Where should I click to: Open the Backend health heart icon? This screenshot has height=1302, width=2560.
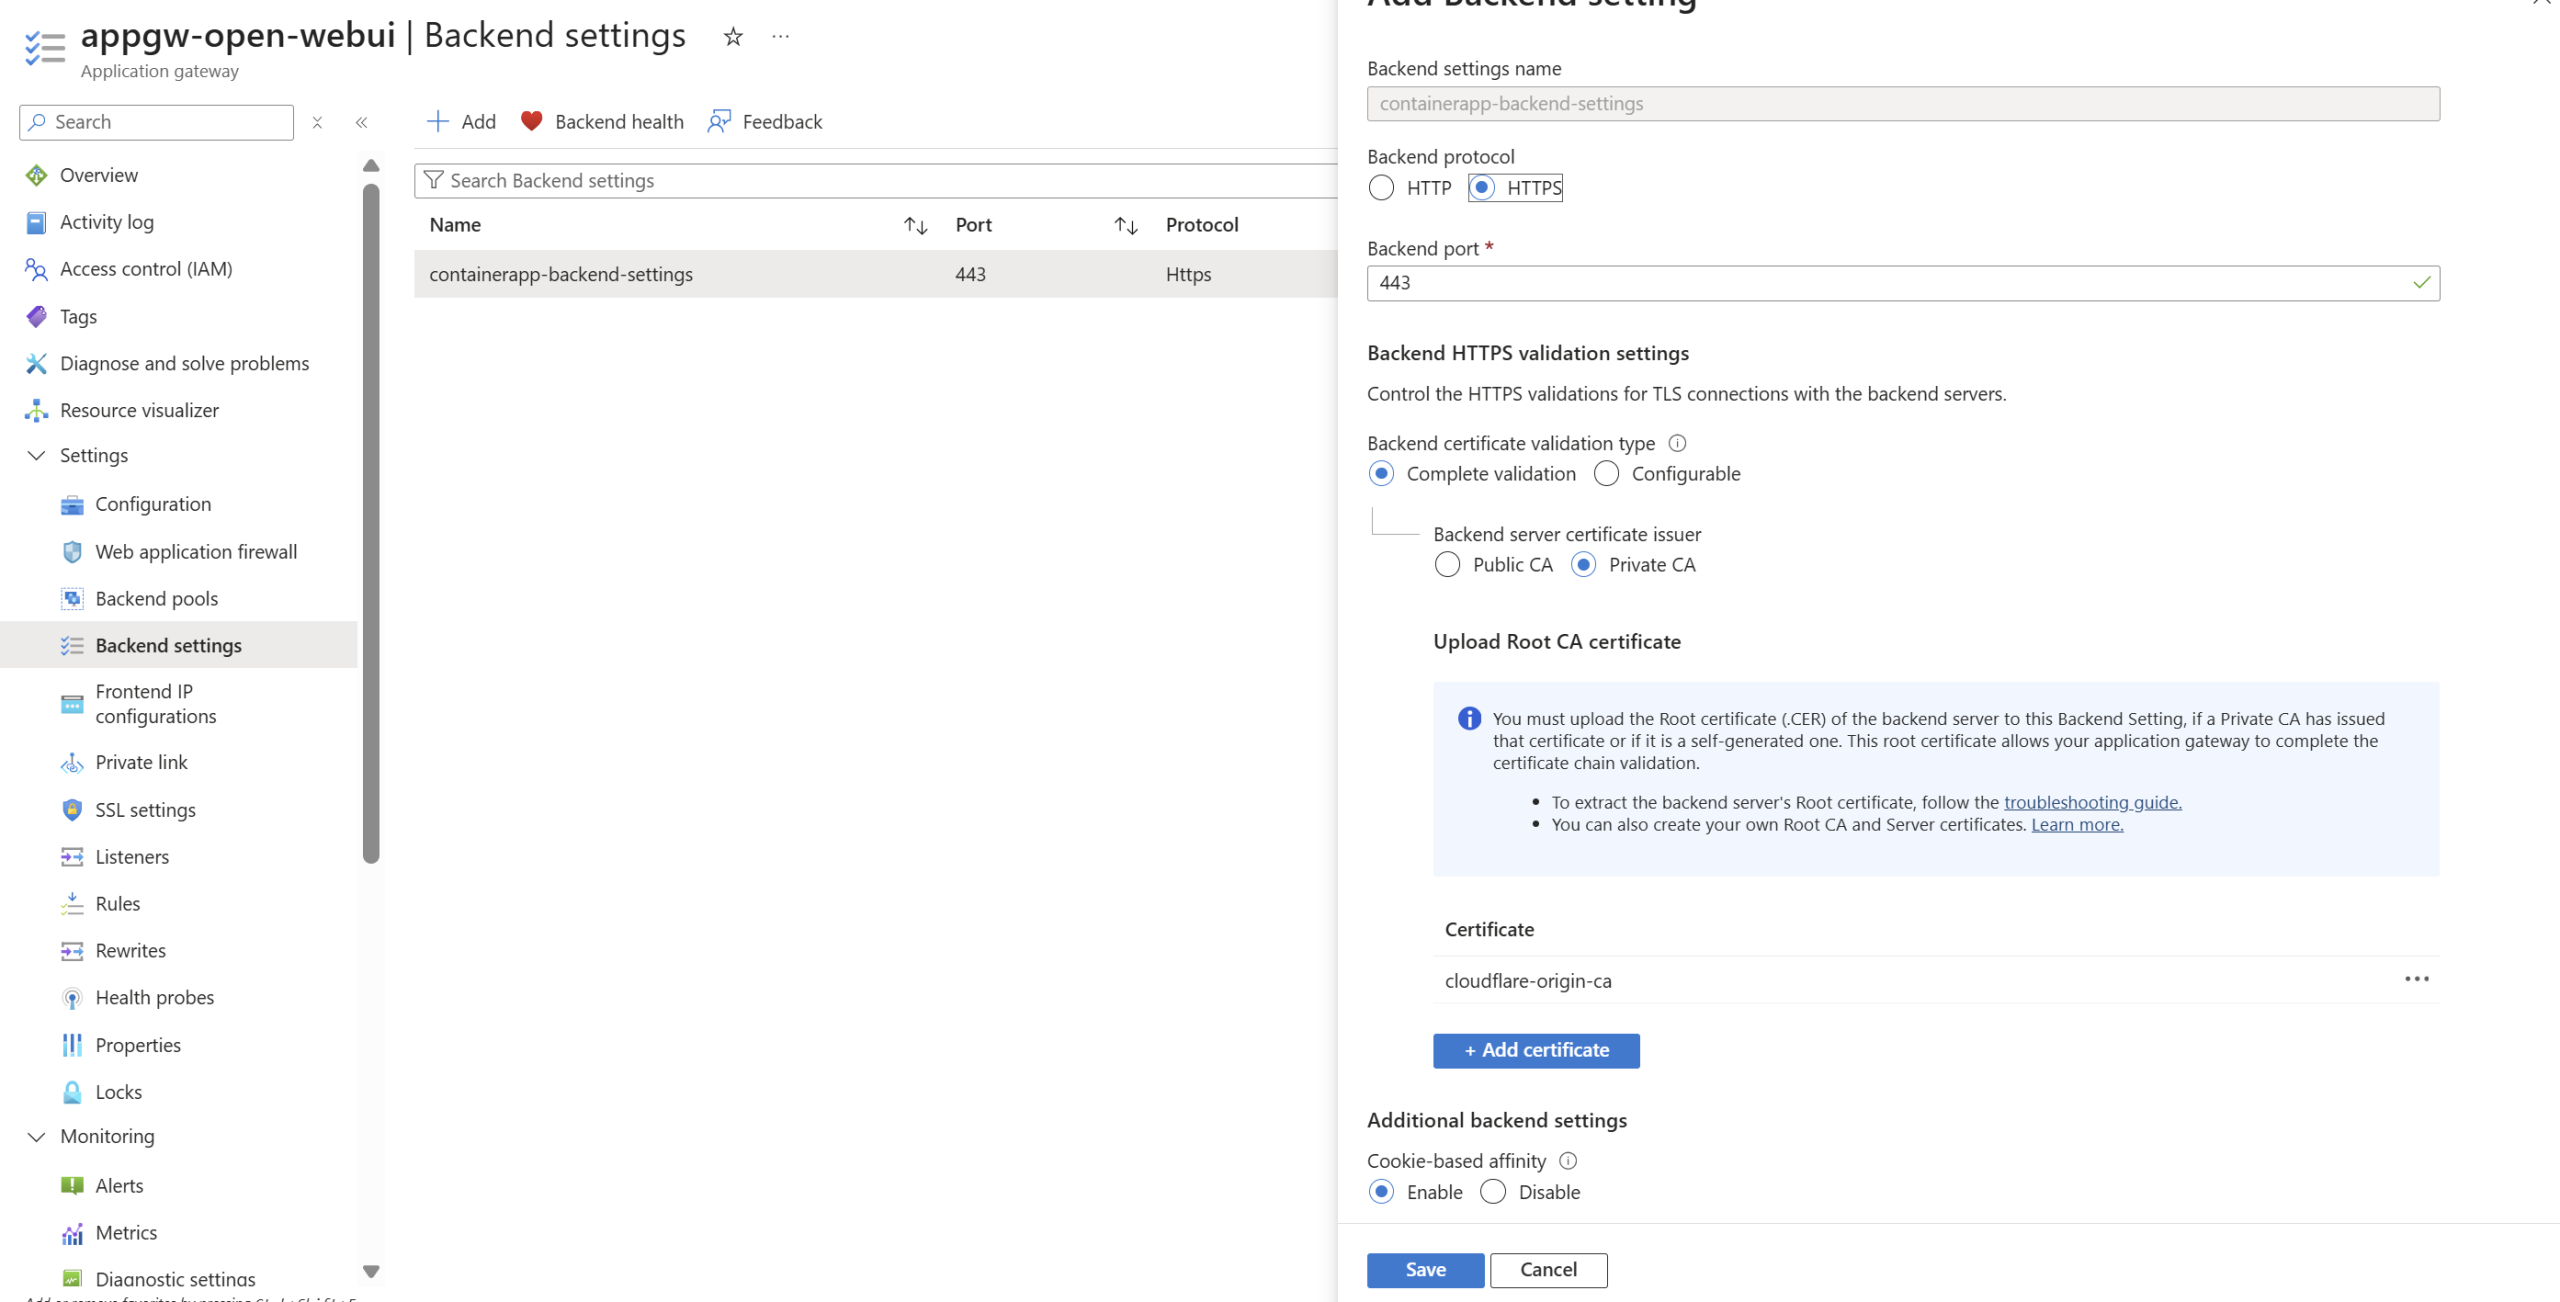click(531, 121)
